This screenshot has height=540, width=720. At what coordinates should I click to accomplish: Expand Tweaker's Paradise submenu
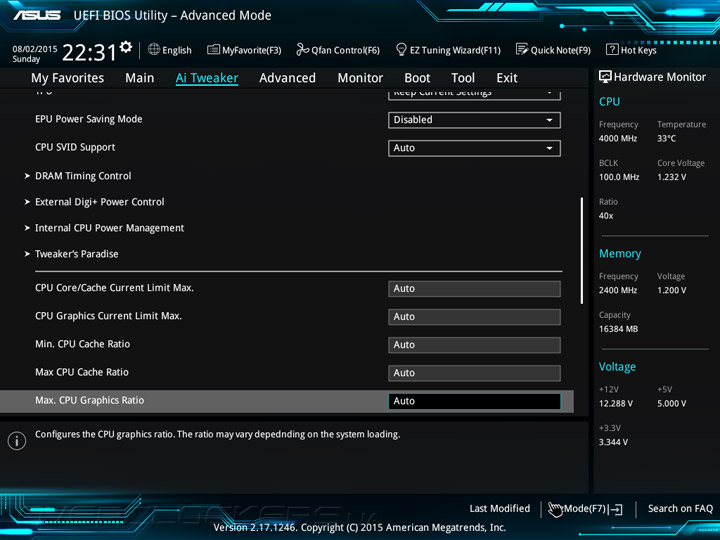pyautogui.click(x=76, y=254)
